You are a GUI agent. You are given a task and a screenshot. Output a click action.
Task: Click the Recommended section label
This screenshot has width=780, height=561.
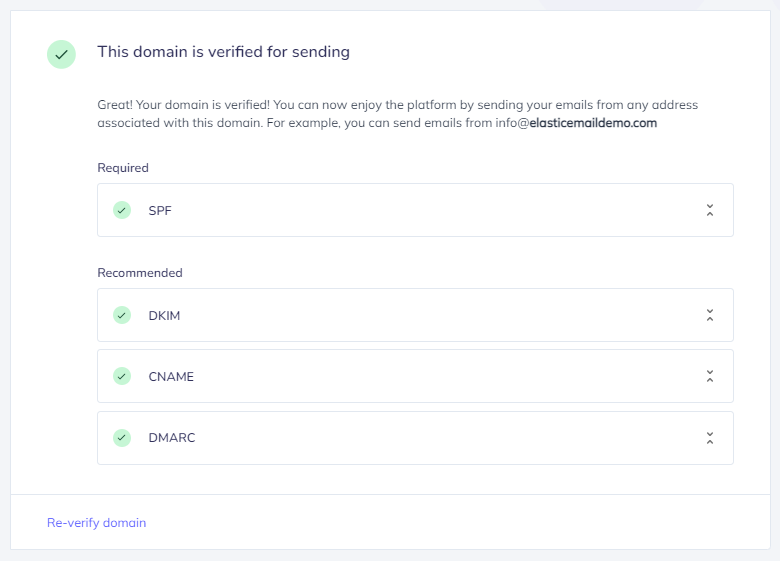click(x=140, y=273)
